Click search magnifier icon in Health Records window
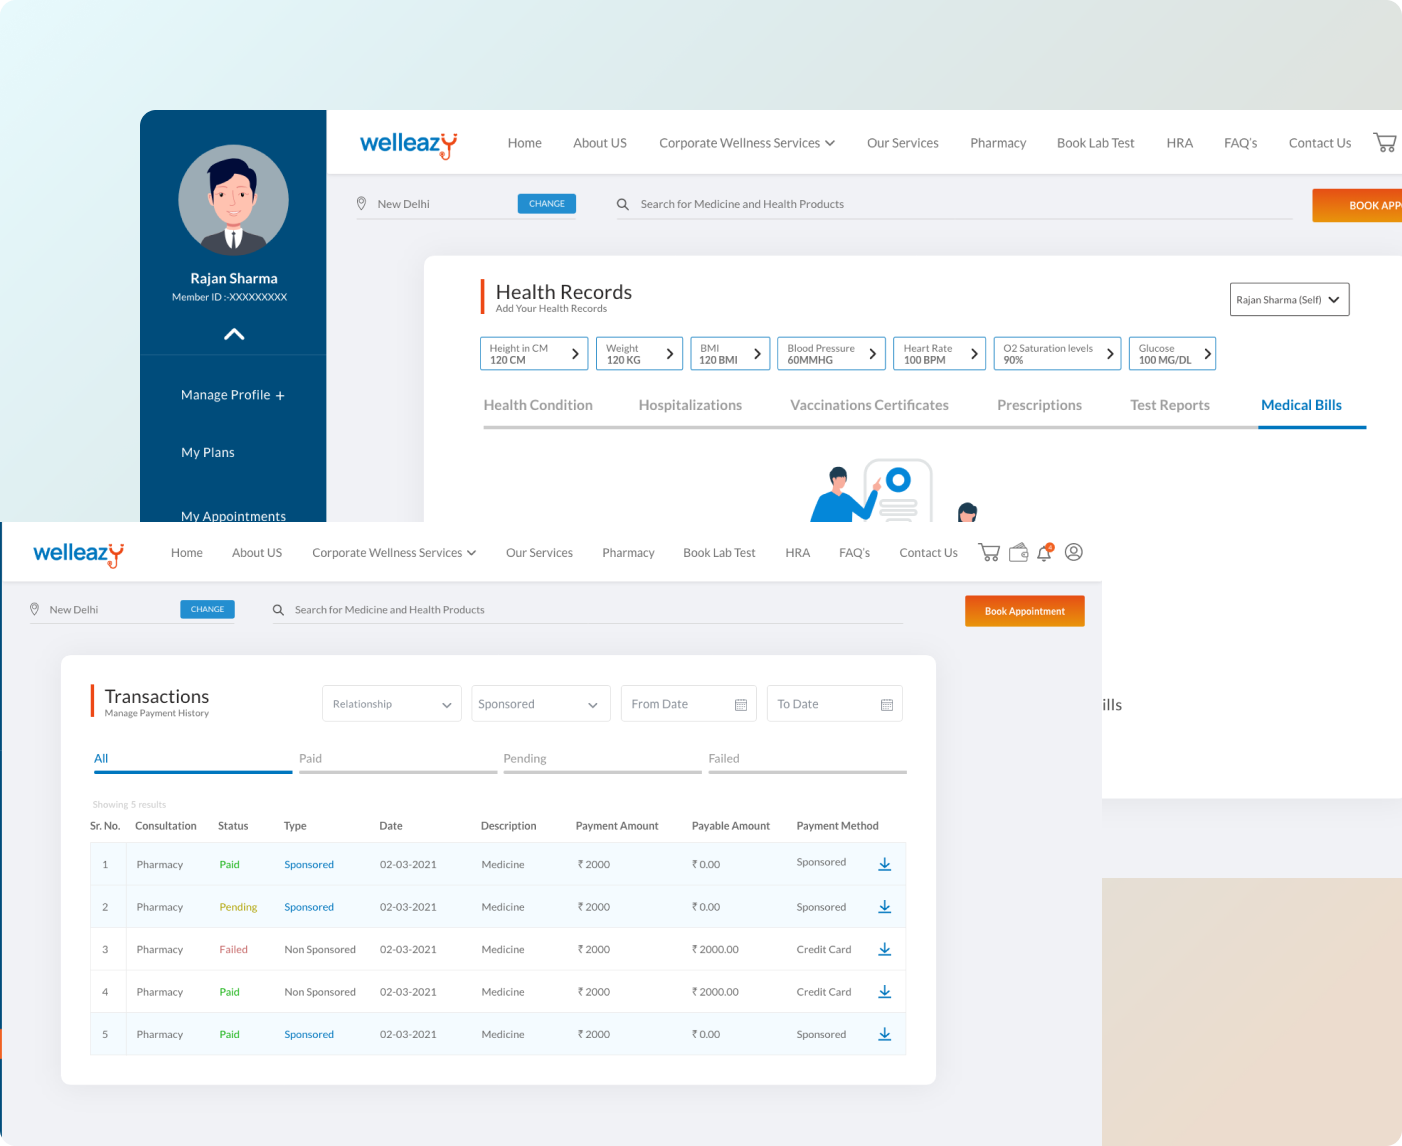The image size is (1402, 1146). [623, 204]
